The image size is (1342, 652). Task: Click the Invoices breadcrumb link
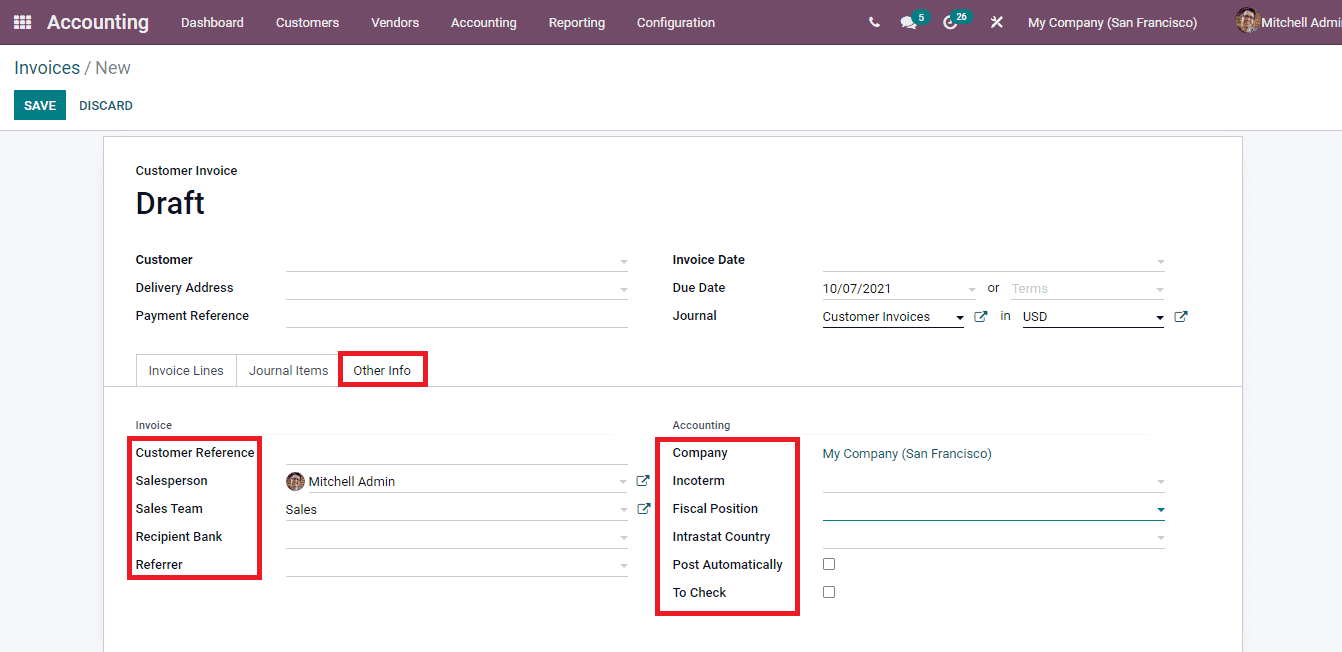[47, 67]
